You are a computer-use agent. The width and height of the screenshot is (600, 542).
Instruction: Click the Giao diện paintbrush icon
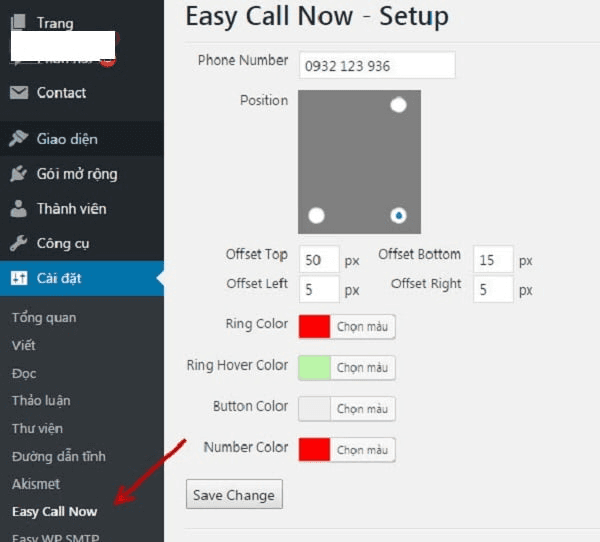pyautogui.click(x=18, y=139)
